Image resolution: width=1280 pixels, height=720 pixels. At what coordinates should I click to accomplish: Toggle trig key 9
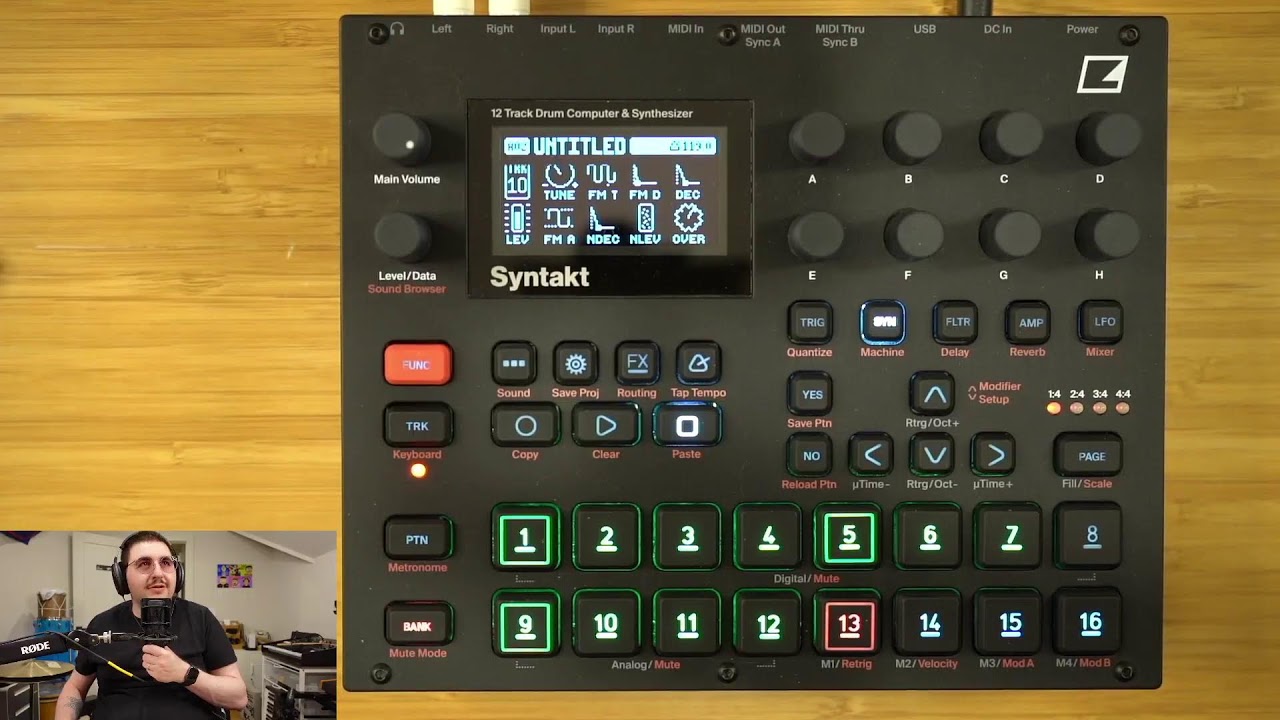(525, 625)
